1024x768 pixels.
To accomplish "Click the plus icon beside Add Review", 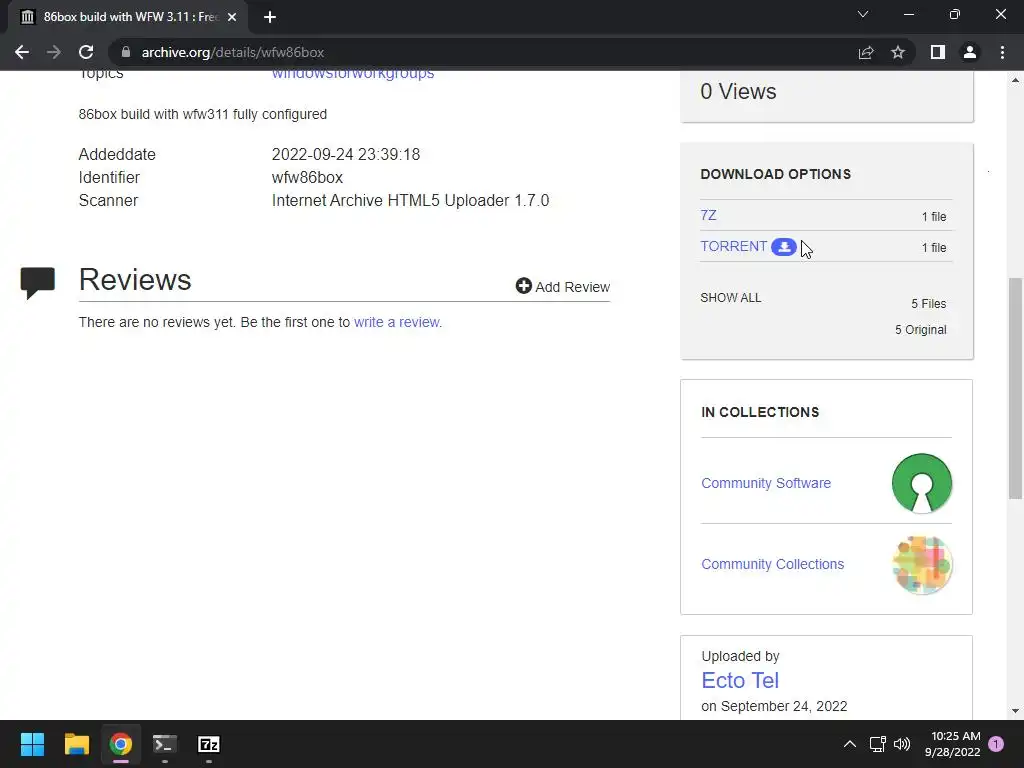I will (x=523, y=286).
